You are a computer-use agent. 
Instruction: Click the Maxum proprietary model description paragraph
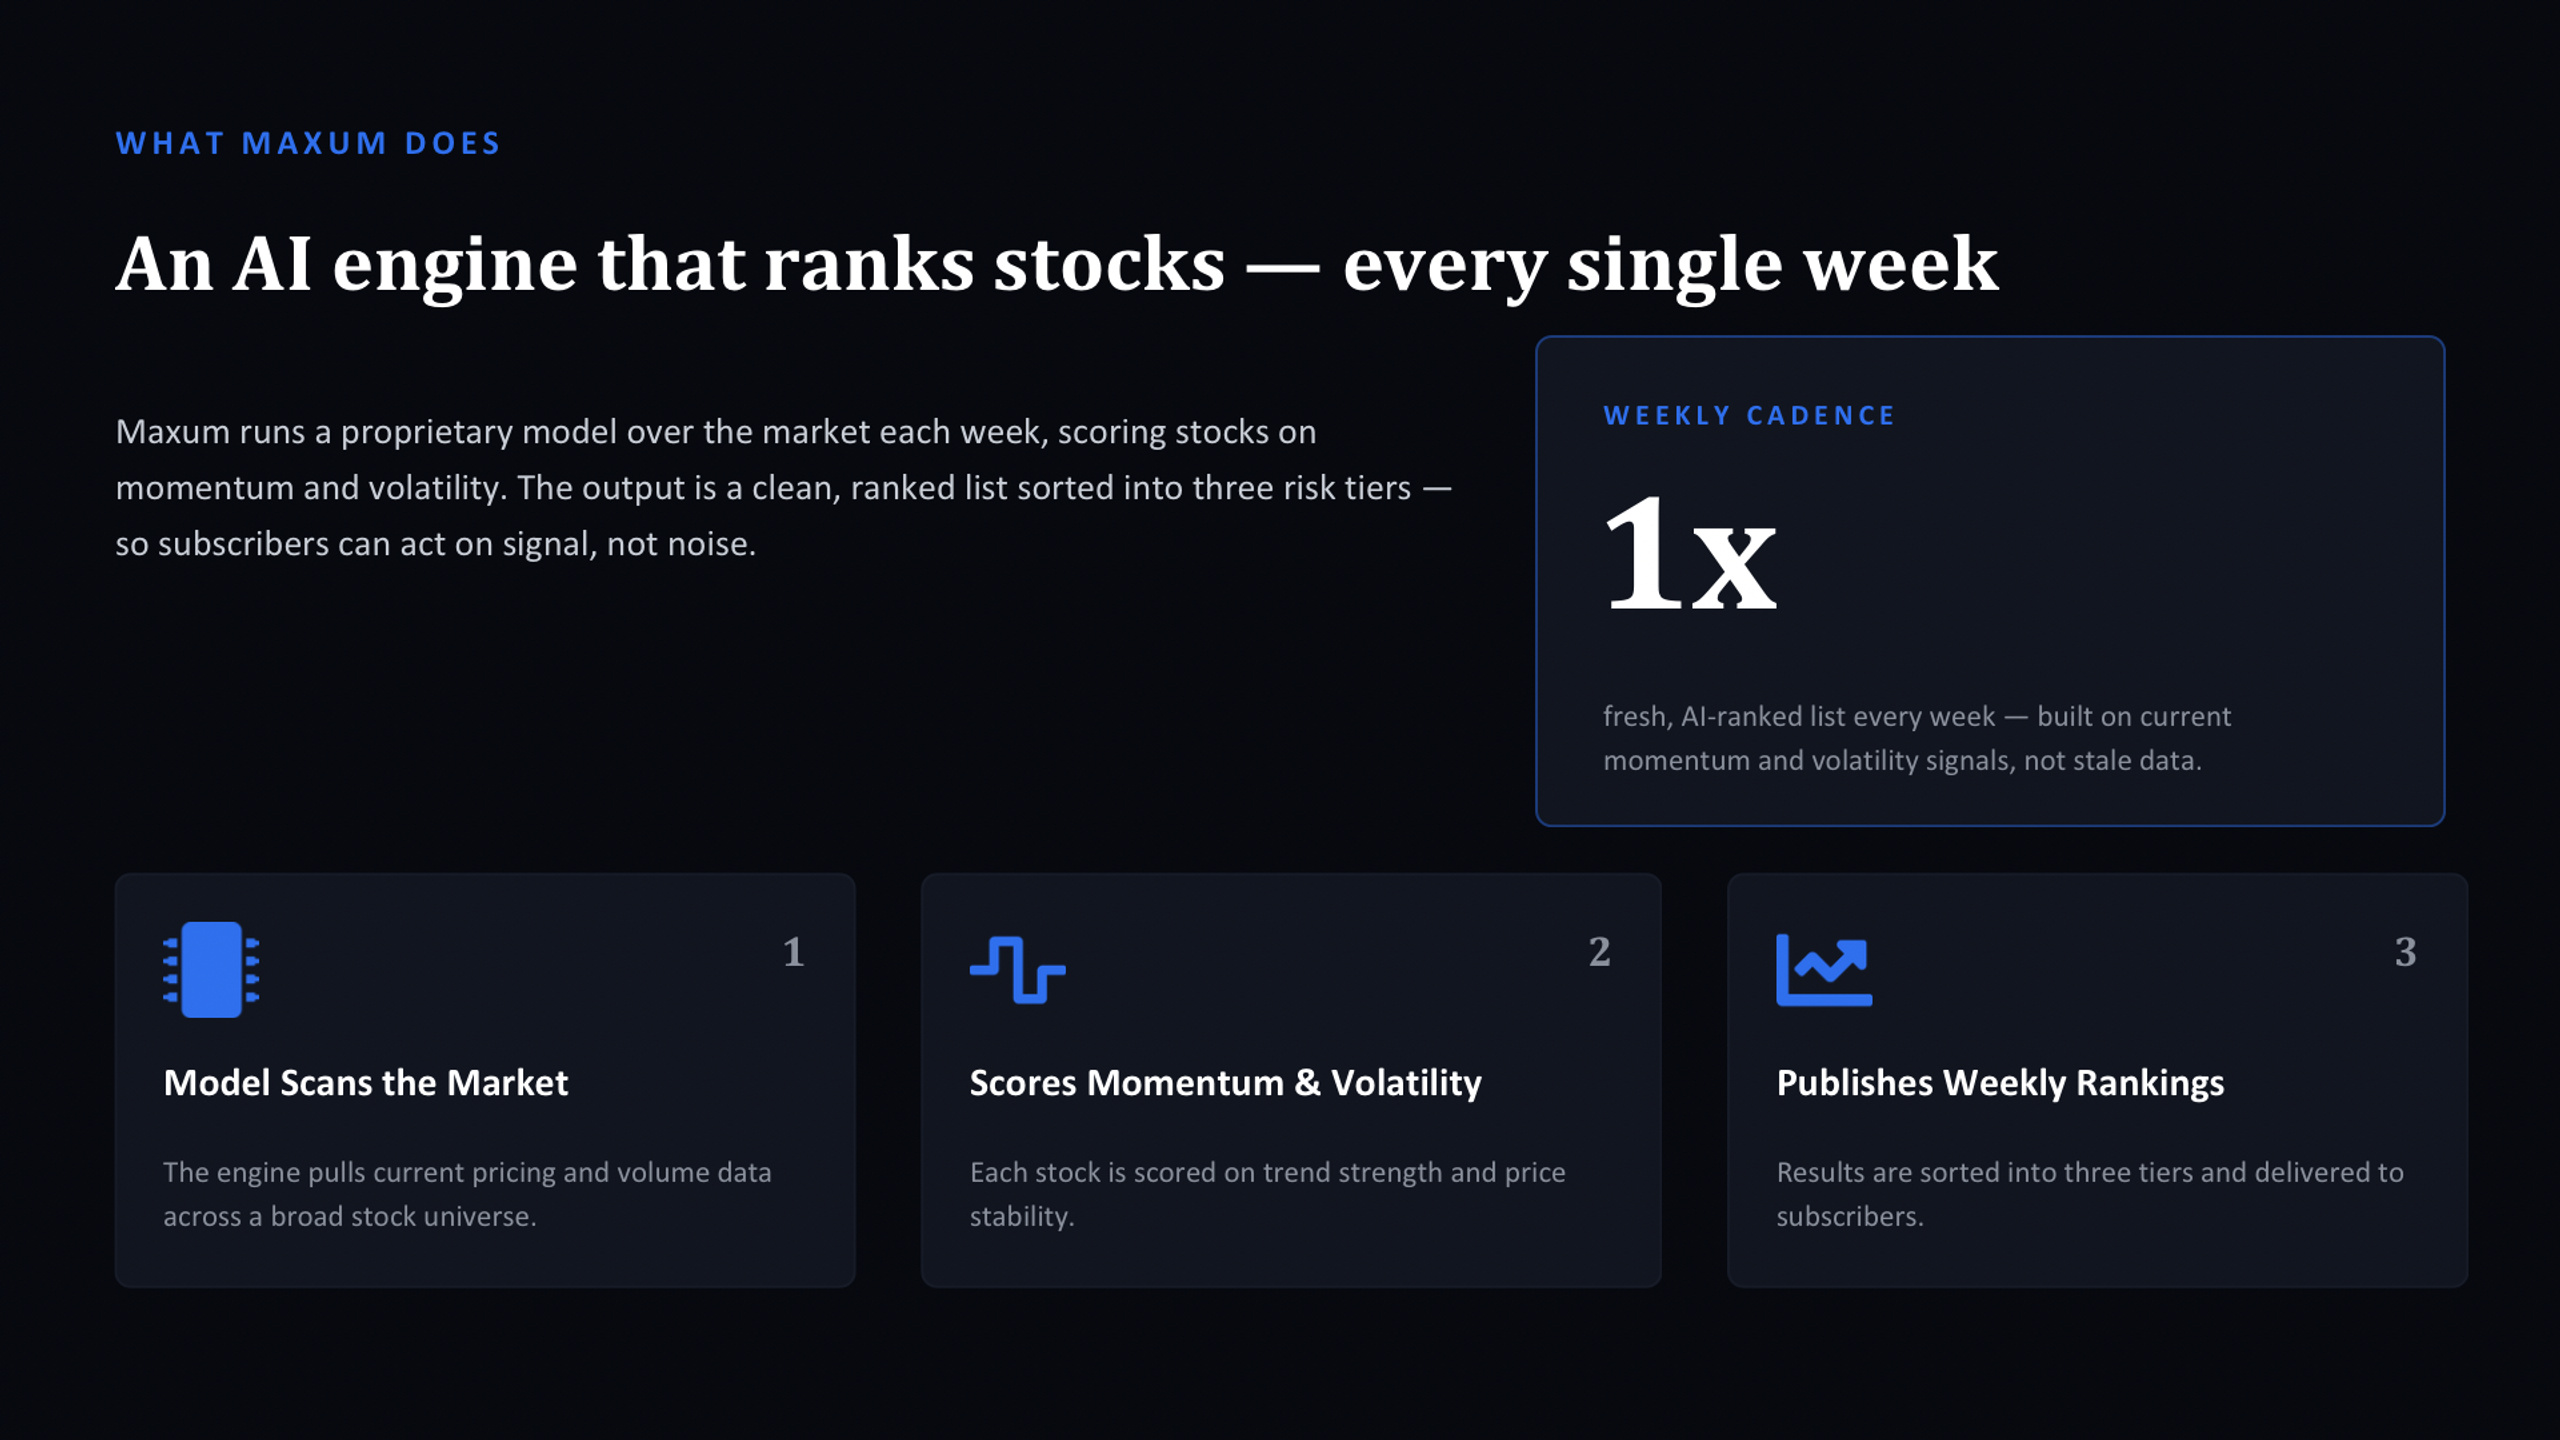(783, 488)
